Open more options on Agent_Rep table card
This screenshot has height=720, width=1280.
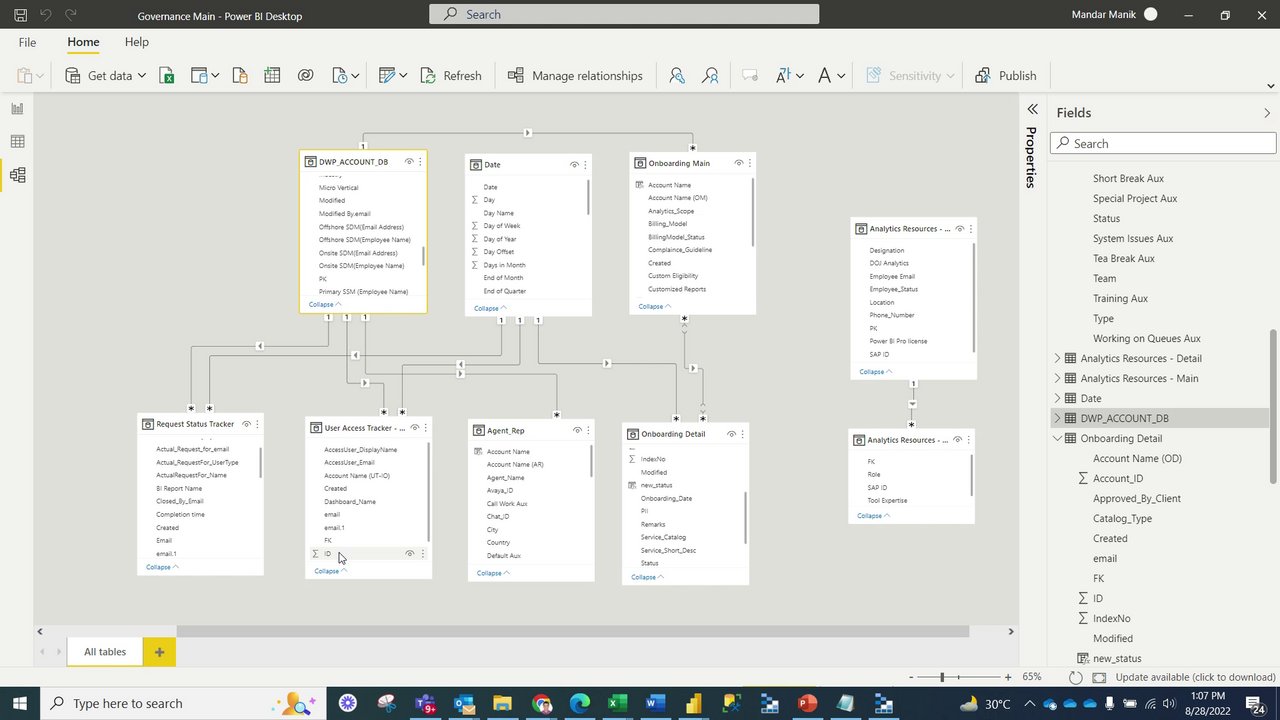tap(588, 431)
